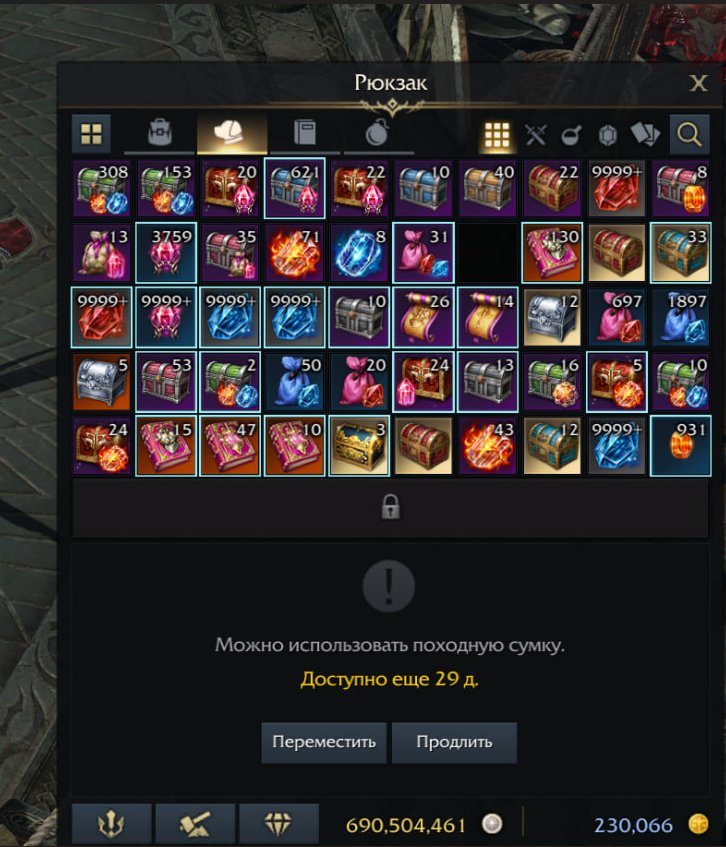
Task: Switch to the all-items grid filter
Action: click(497, 135)
